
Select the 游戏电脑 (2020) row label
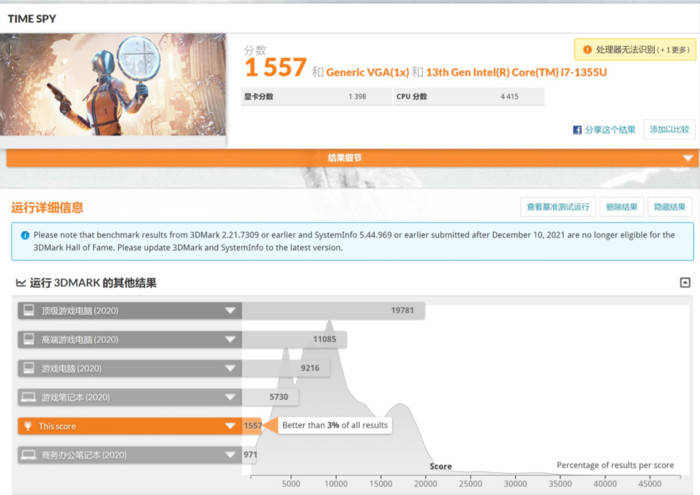[x=71, y=369]
